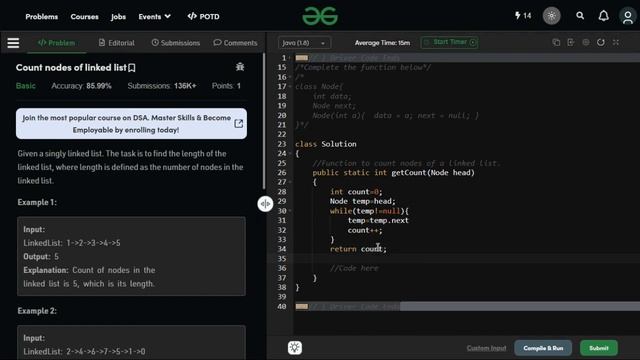
Task: Click 'temp=temp.next' code line
Action: point(378,220)
